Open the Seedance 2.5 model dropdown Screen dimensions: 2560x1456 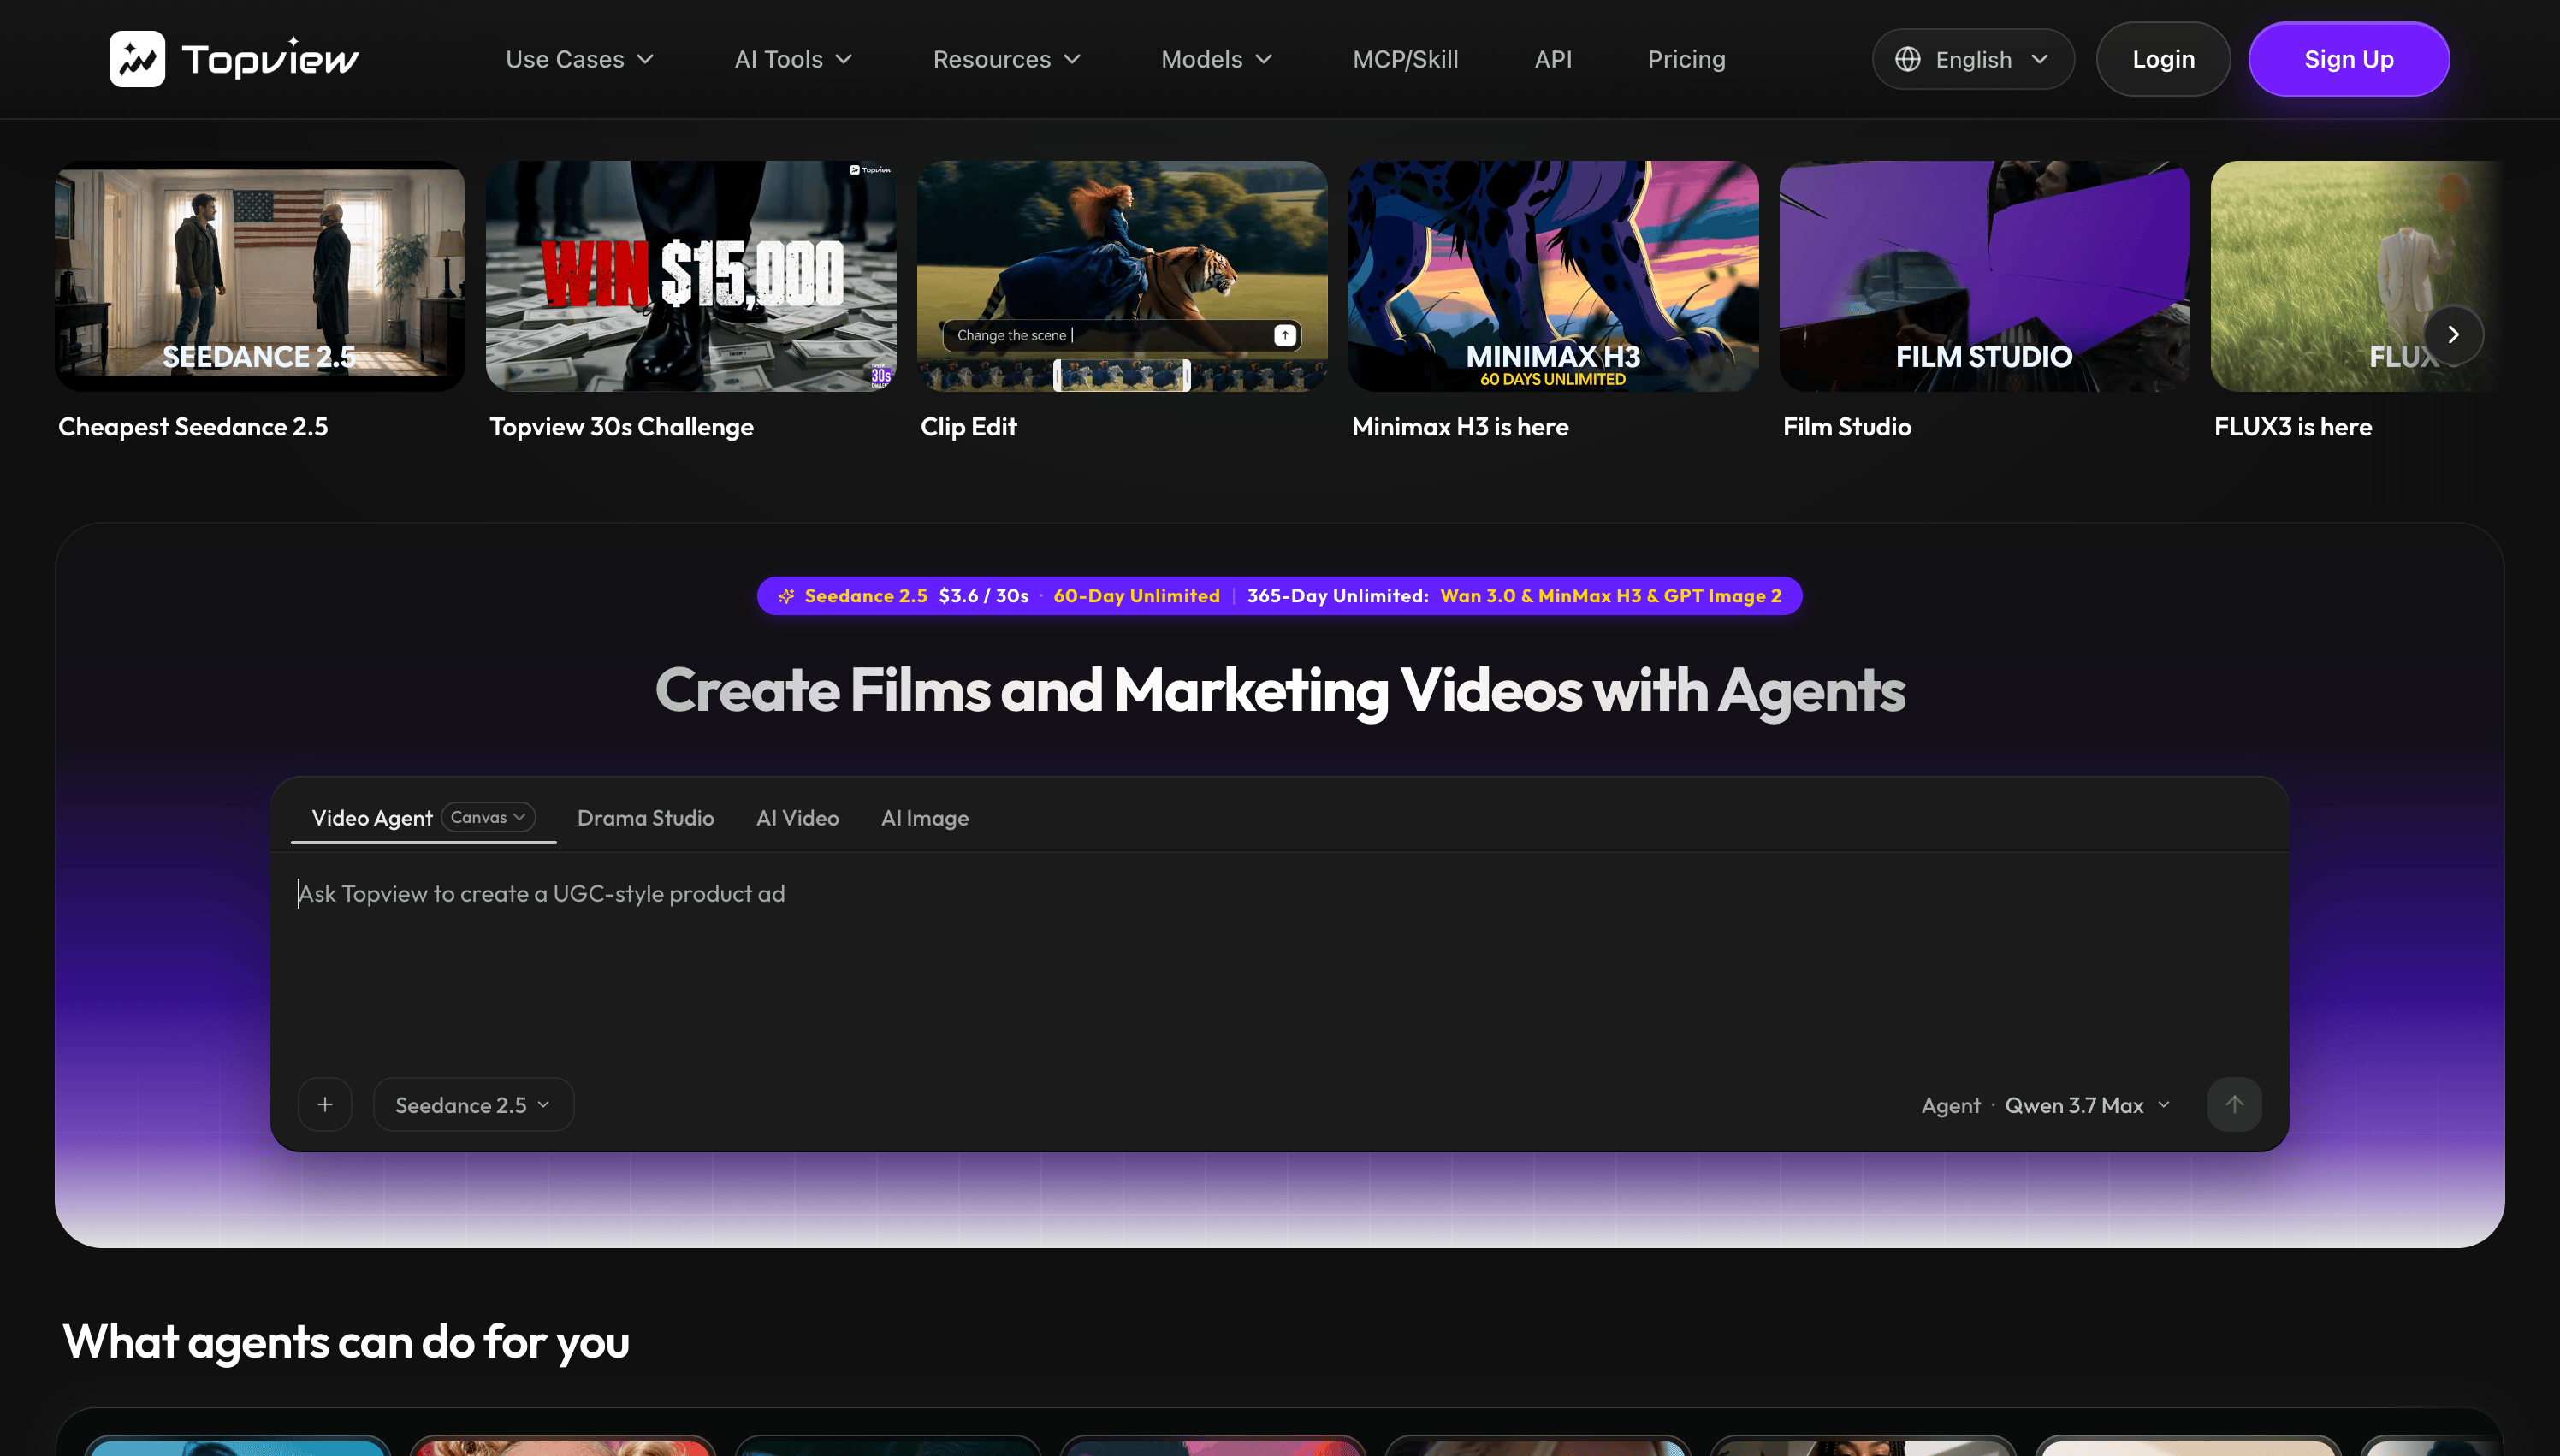(473, 1104)
